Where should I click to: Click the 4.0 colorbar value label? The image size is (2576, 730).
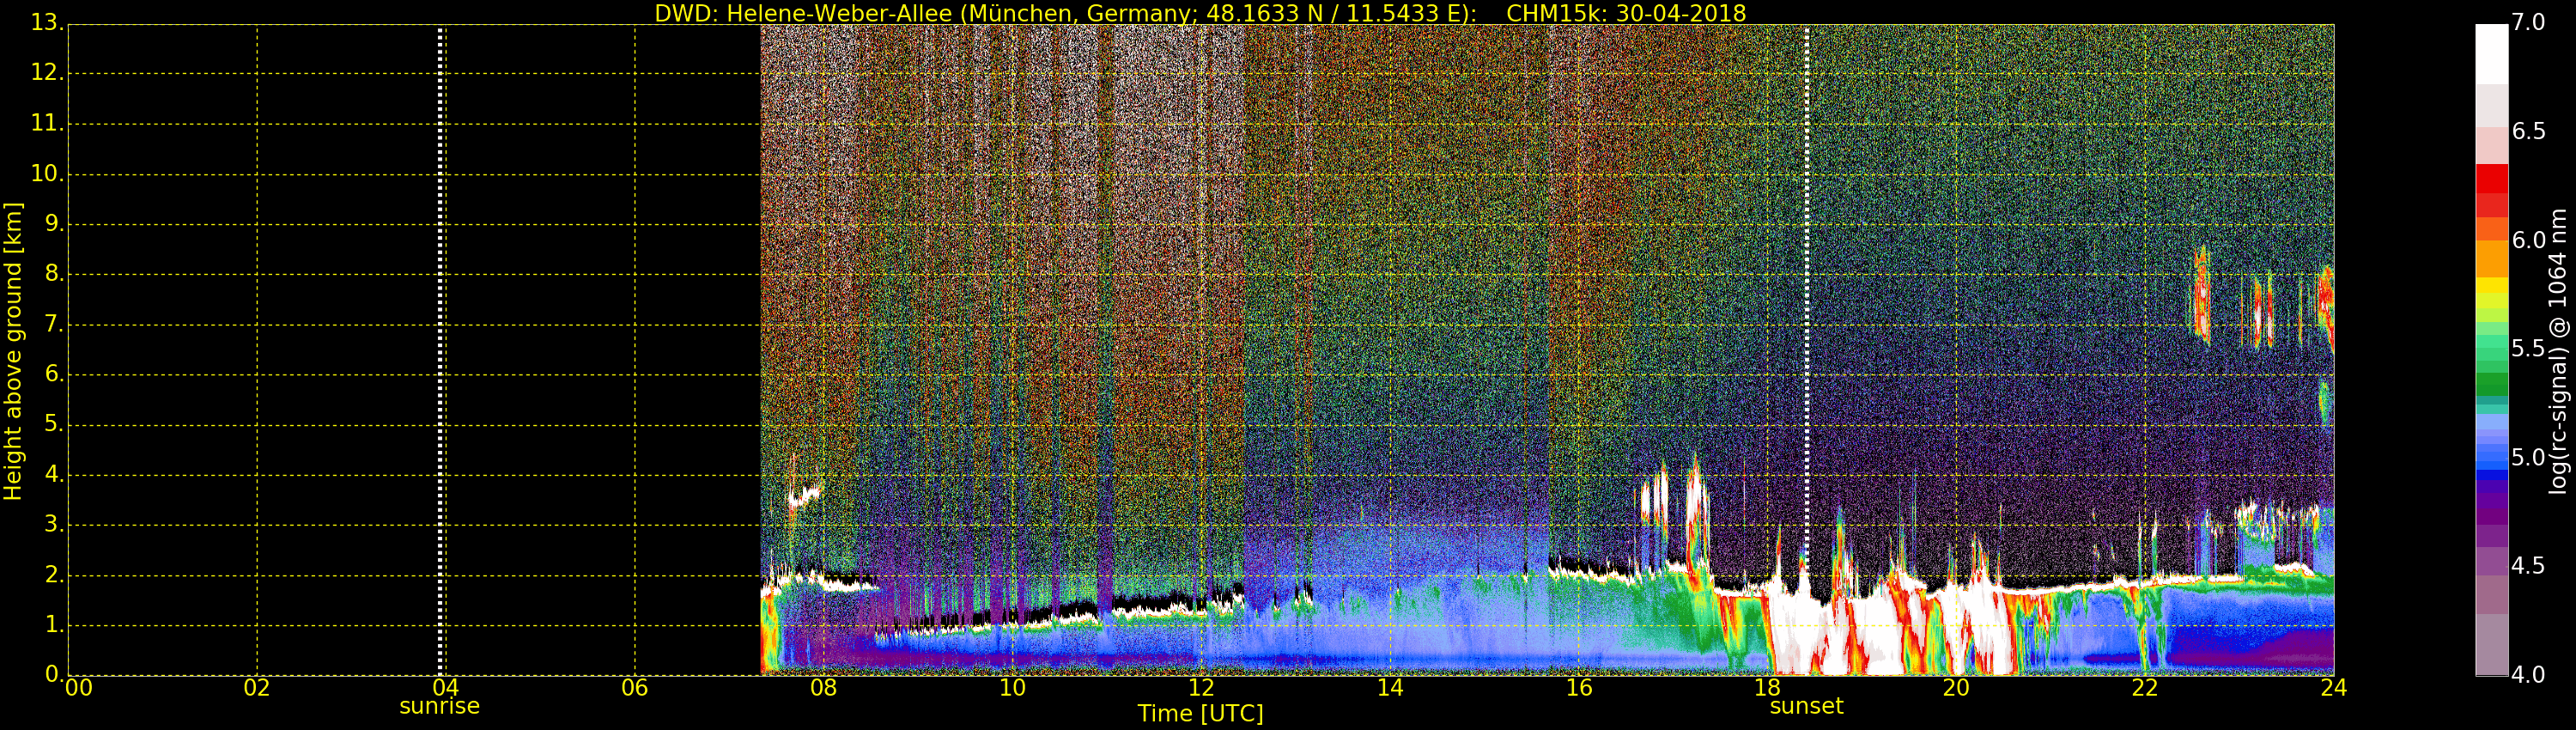[2528, 675]
